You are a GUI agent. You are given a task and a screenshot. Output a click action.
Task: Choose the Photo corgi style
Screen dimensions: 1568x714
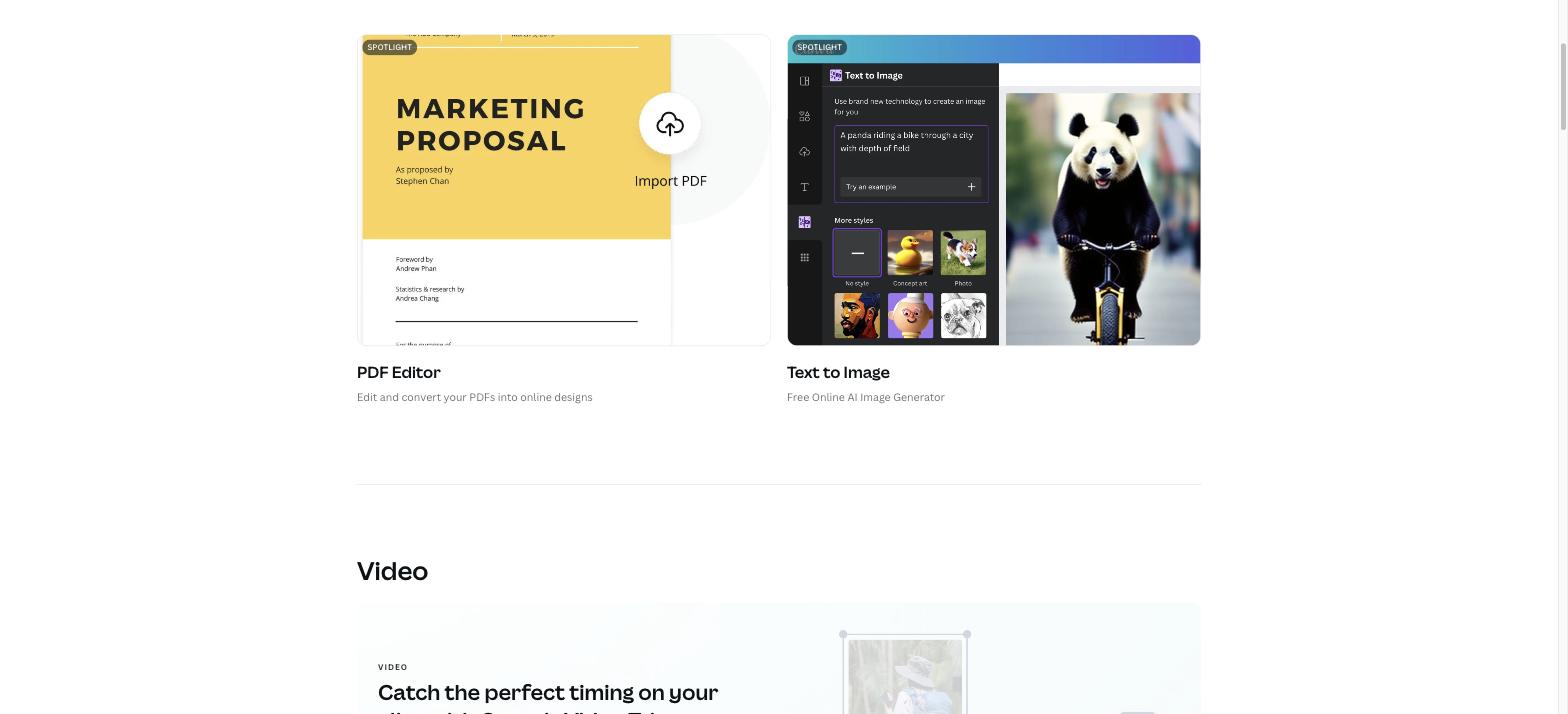coord(963,253)
